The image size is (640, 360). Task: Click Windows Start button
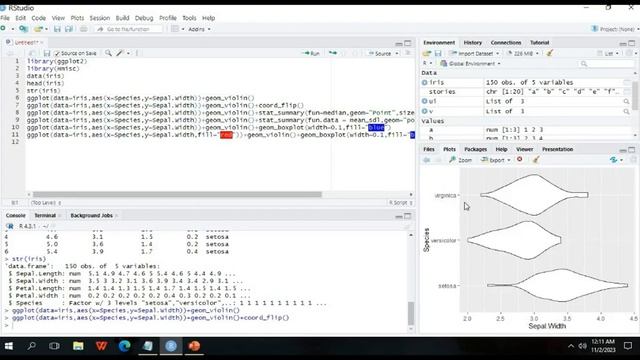[x=8, y=346]
